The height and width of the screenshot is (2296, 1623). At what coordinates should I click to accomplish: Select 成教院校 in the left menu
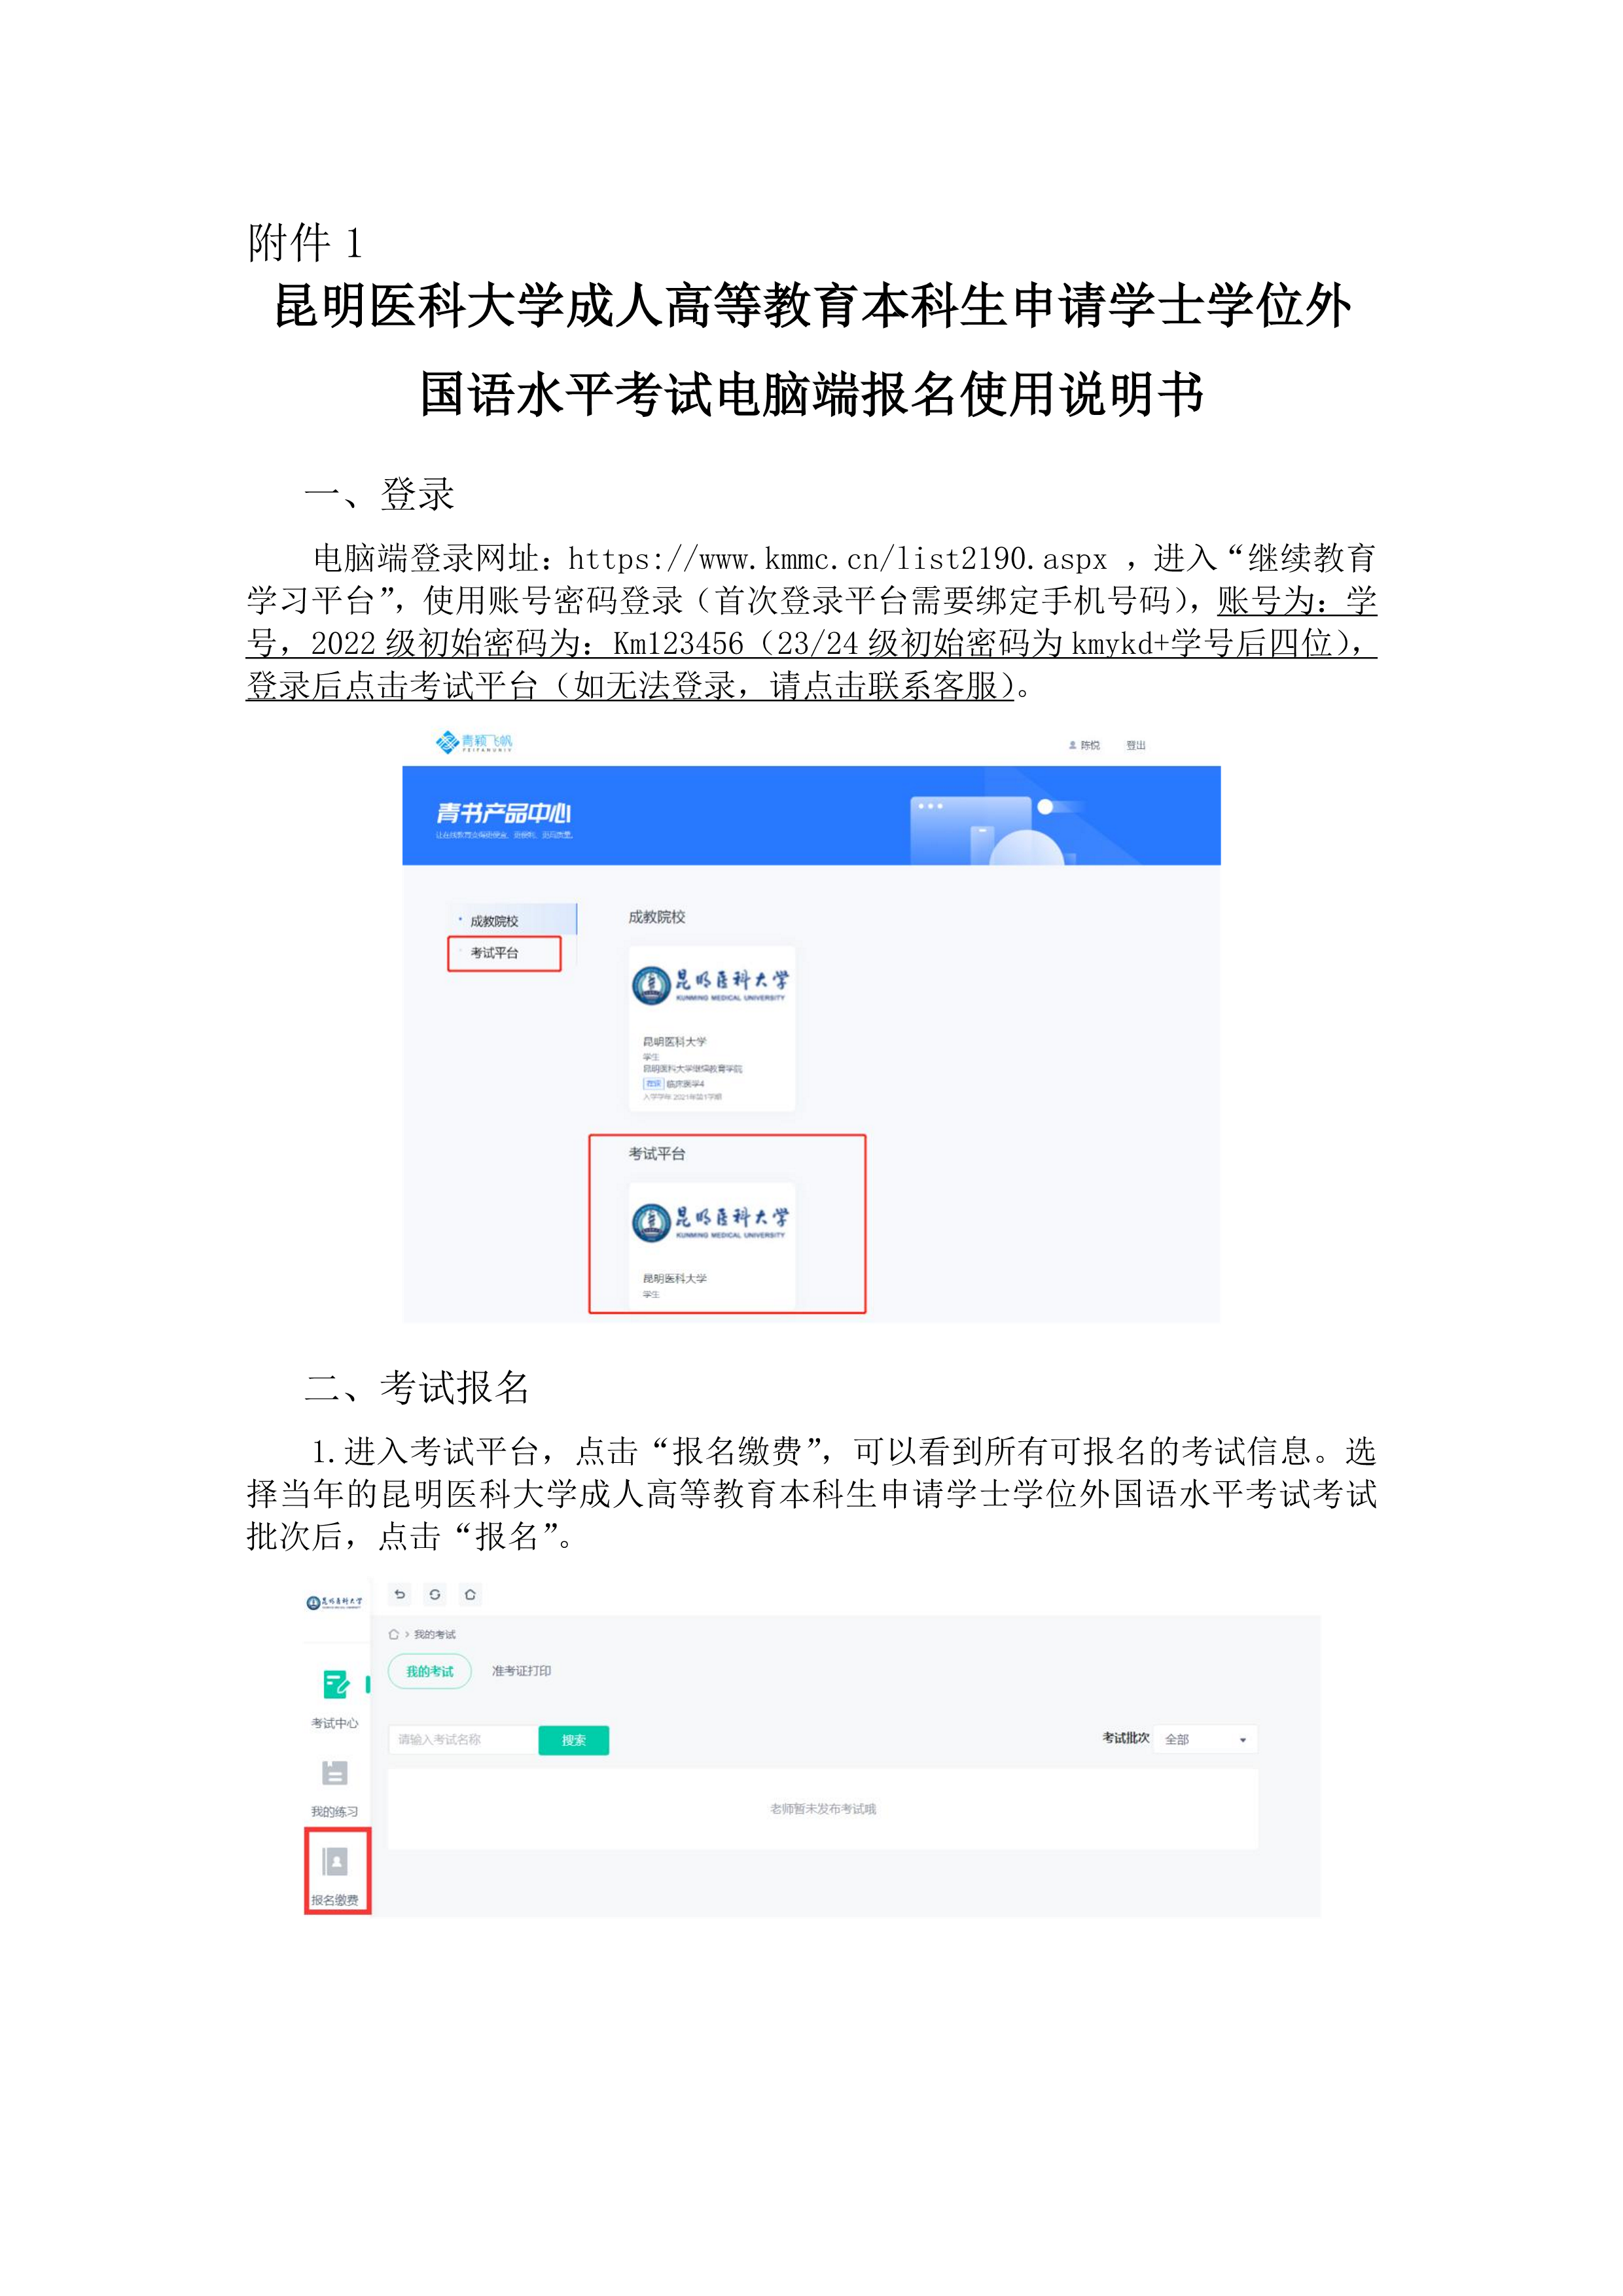(x=511, y=920)
